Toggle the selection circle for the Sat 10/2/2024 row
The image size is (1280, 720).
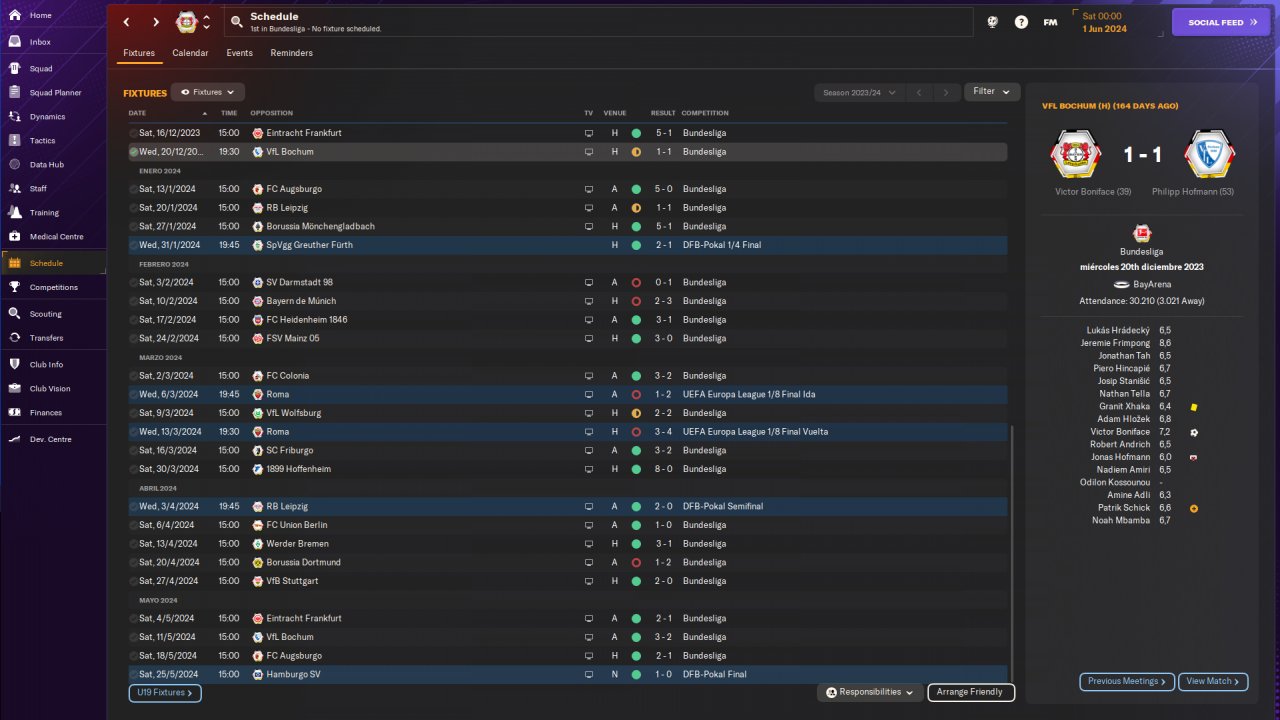click(x=134, y=301)
